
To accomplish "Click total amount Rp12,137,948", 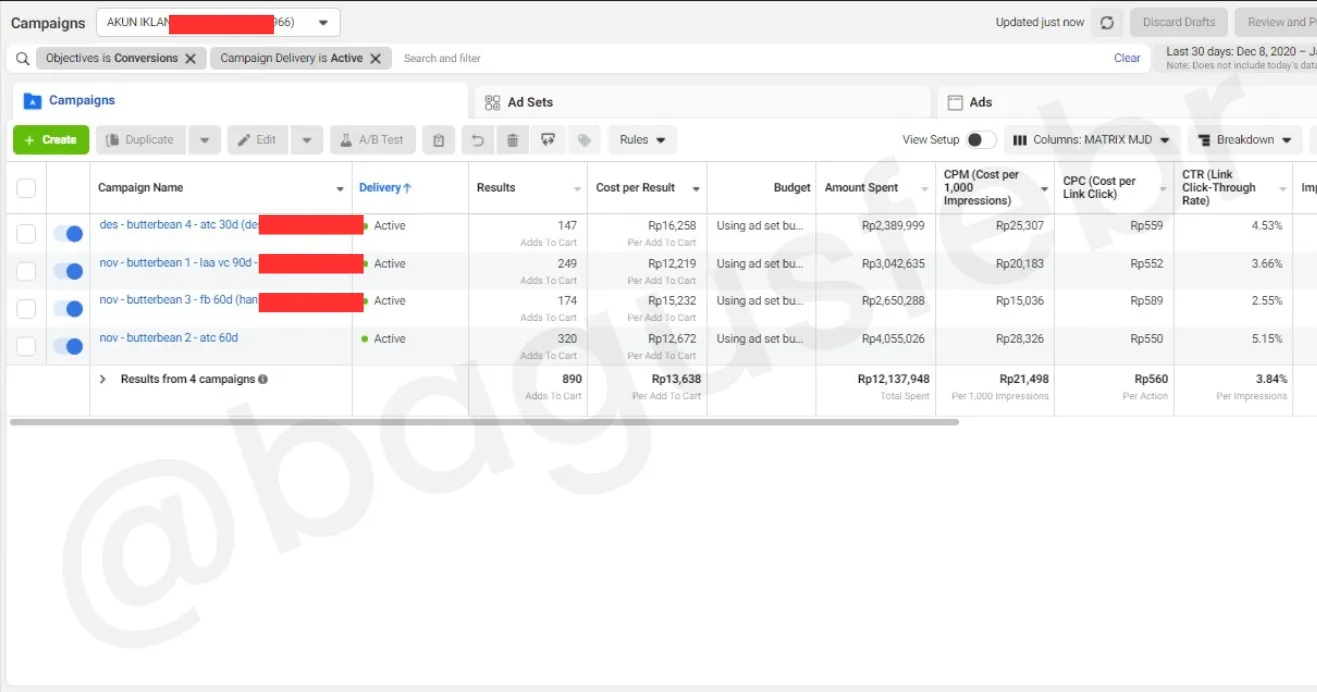I will coord(893,380).
